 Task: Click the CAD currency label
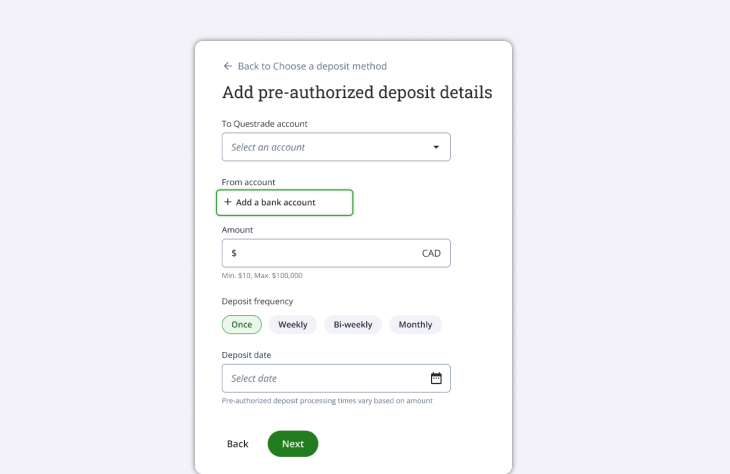click(x=431, y=253)
